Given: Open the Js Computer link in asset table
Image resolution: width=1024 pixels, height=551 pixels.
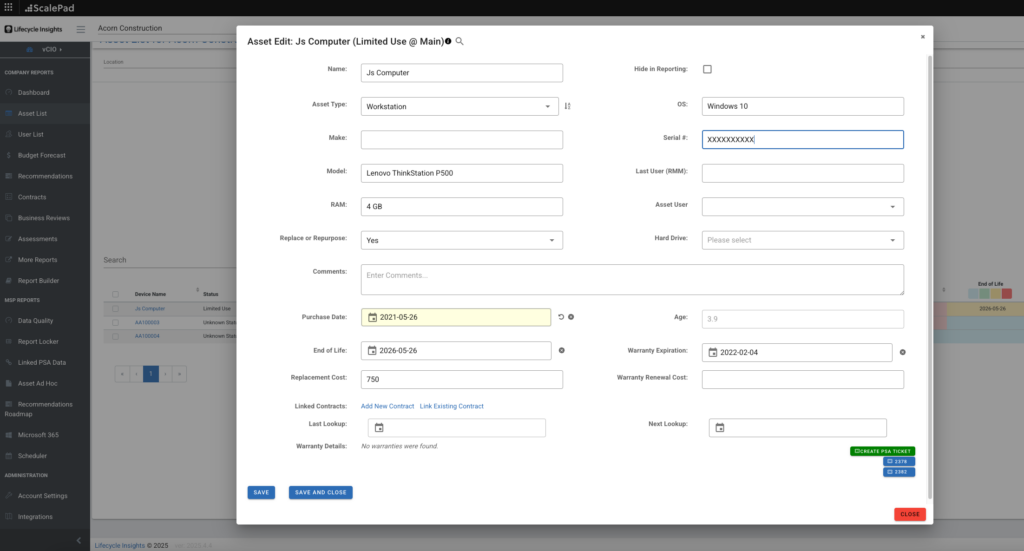Looking at the screenshot, I should pyautogui.click(x=150, y=309).
